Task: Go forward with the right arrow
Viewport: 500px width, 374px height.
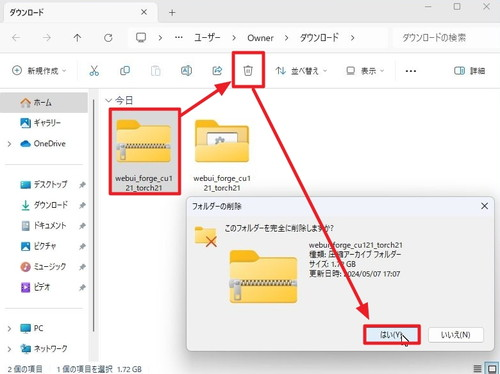Action: pos(47,38)
